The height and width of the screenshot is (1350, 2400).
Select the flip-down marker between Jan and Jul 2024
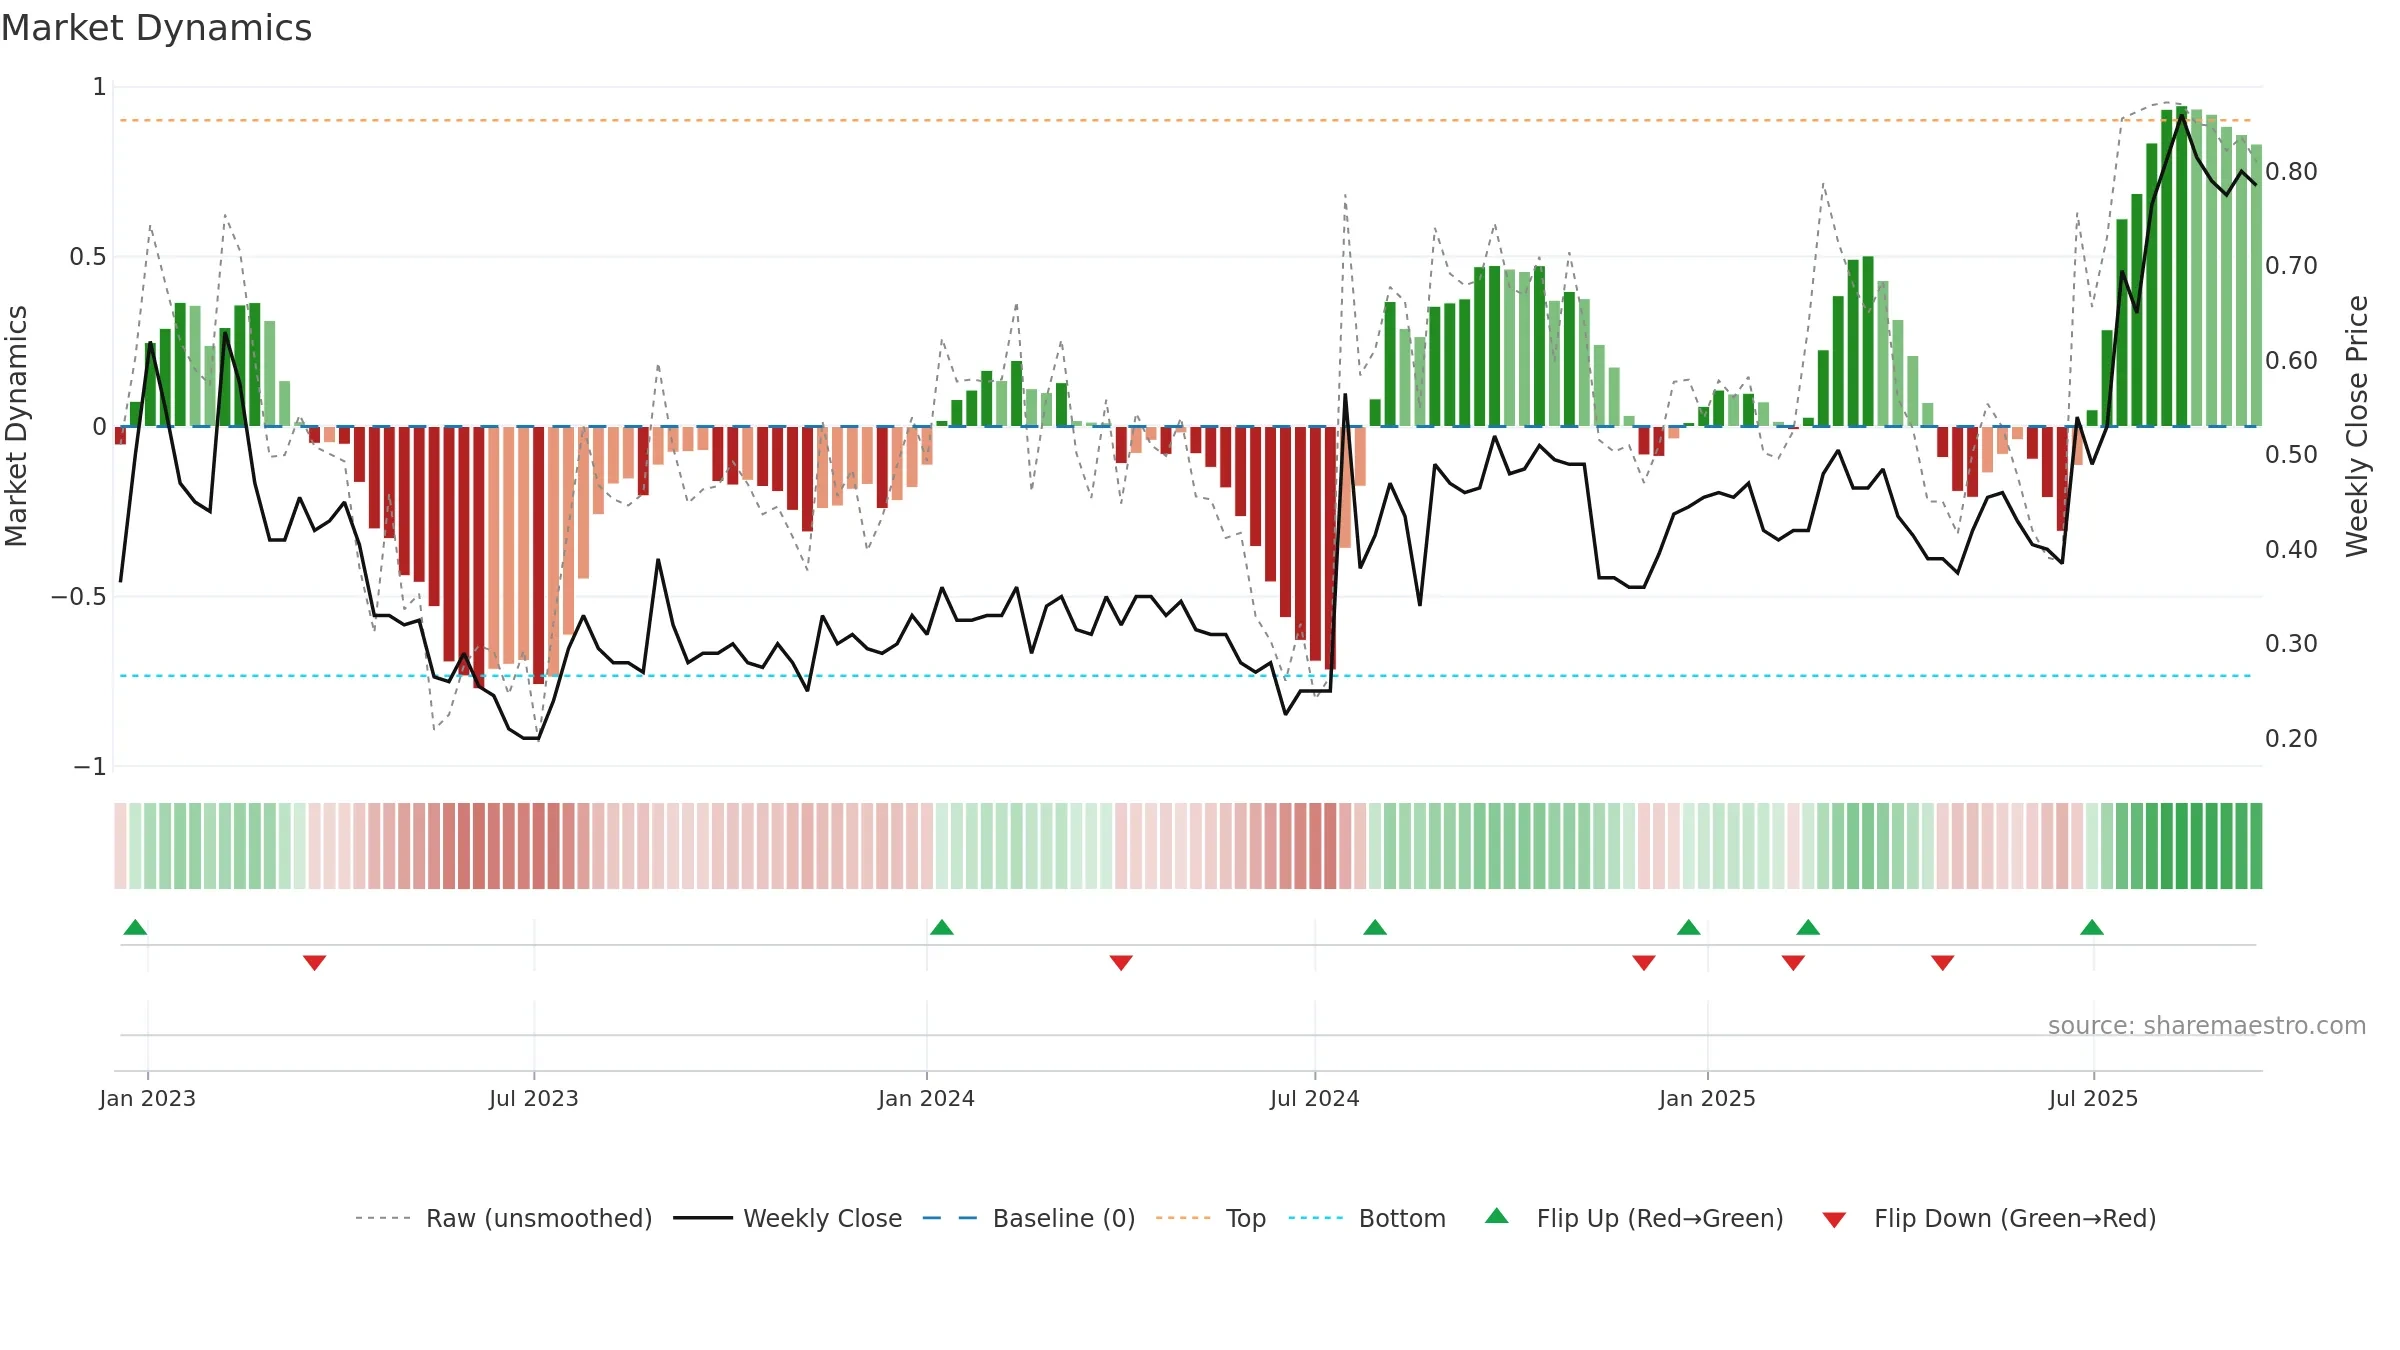(x=1121, y=963)
